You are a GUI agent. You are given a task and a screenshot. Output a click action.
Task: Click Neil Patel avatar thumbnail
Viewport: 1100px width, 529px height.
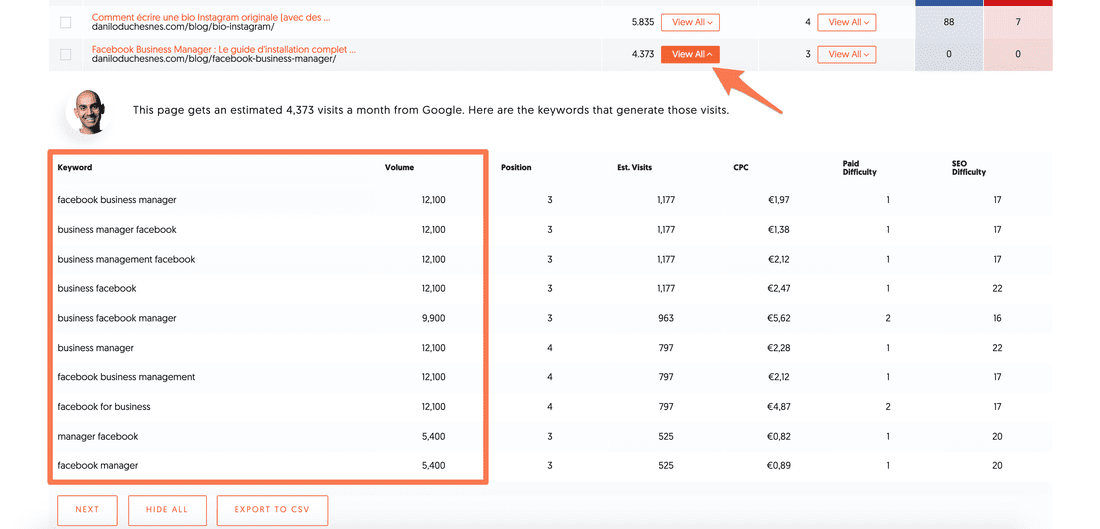pos(86,111)
